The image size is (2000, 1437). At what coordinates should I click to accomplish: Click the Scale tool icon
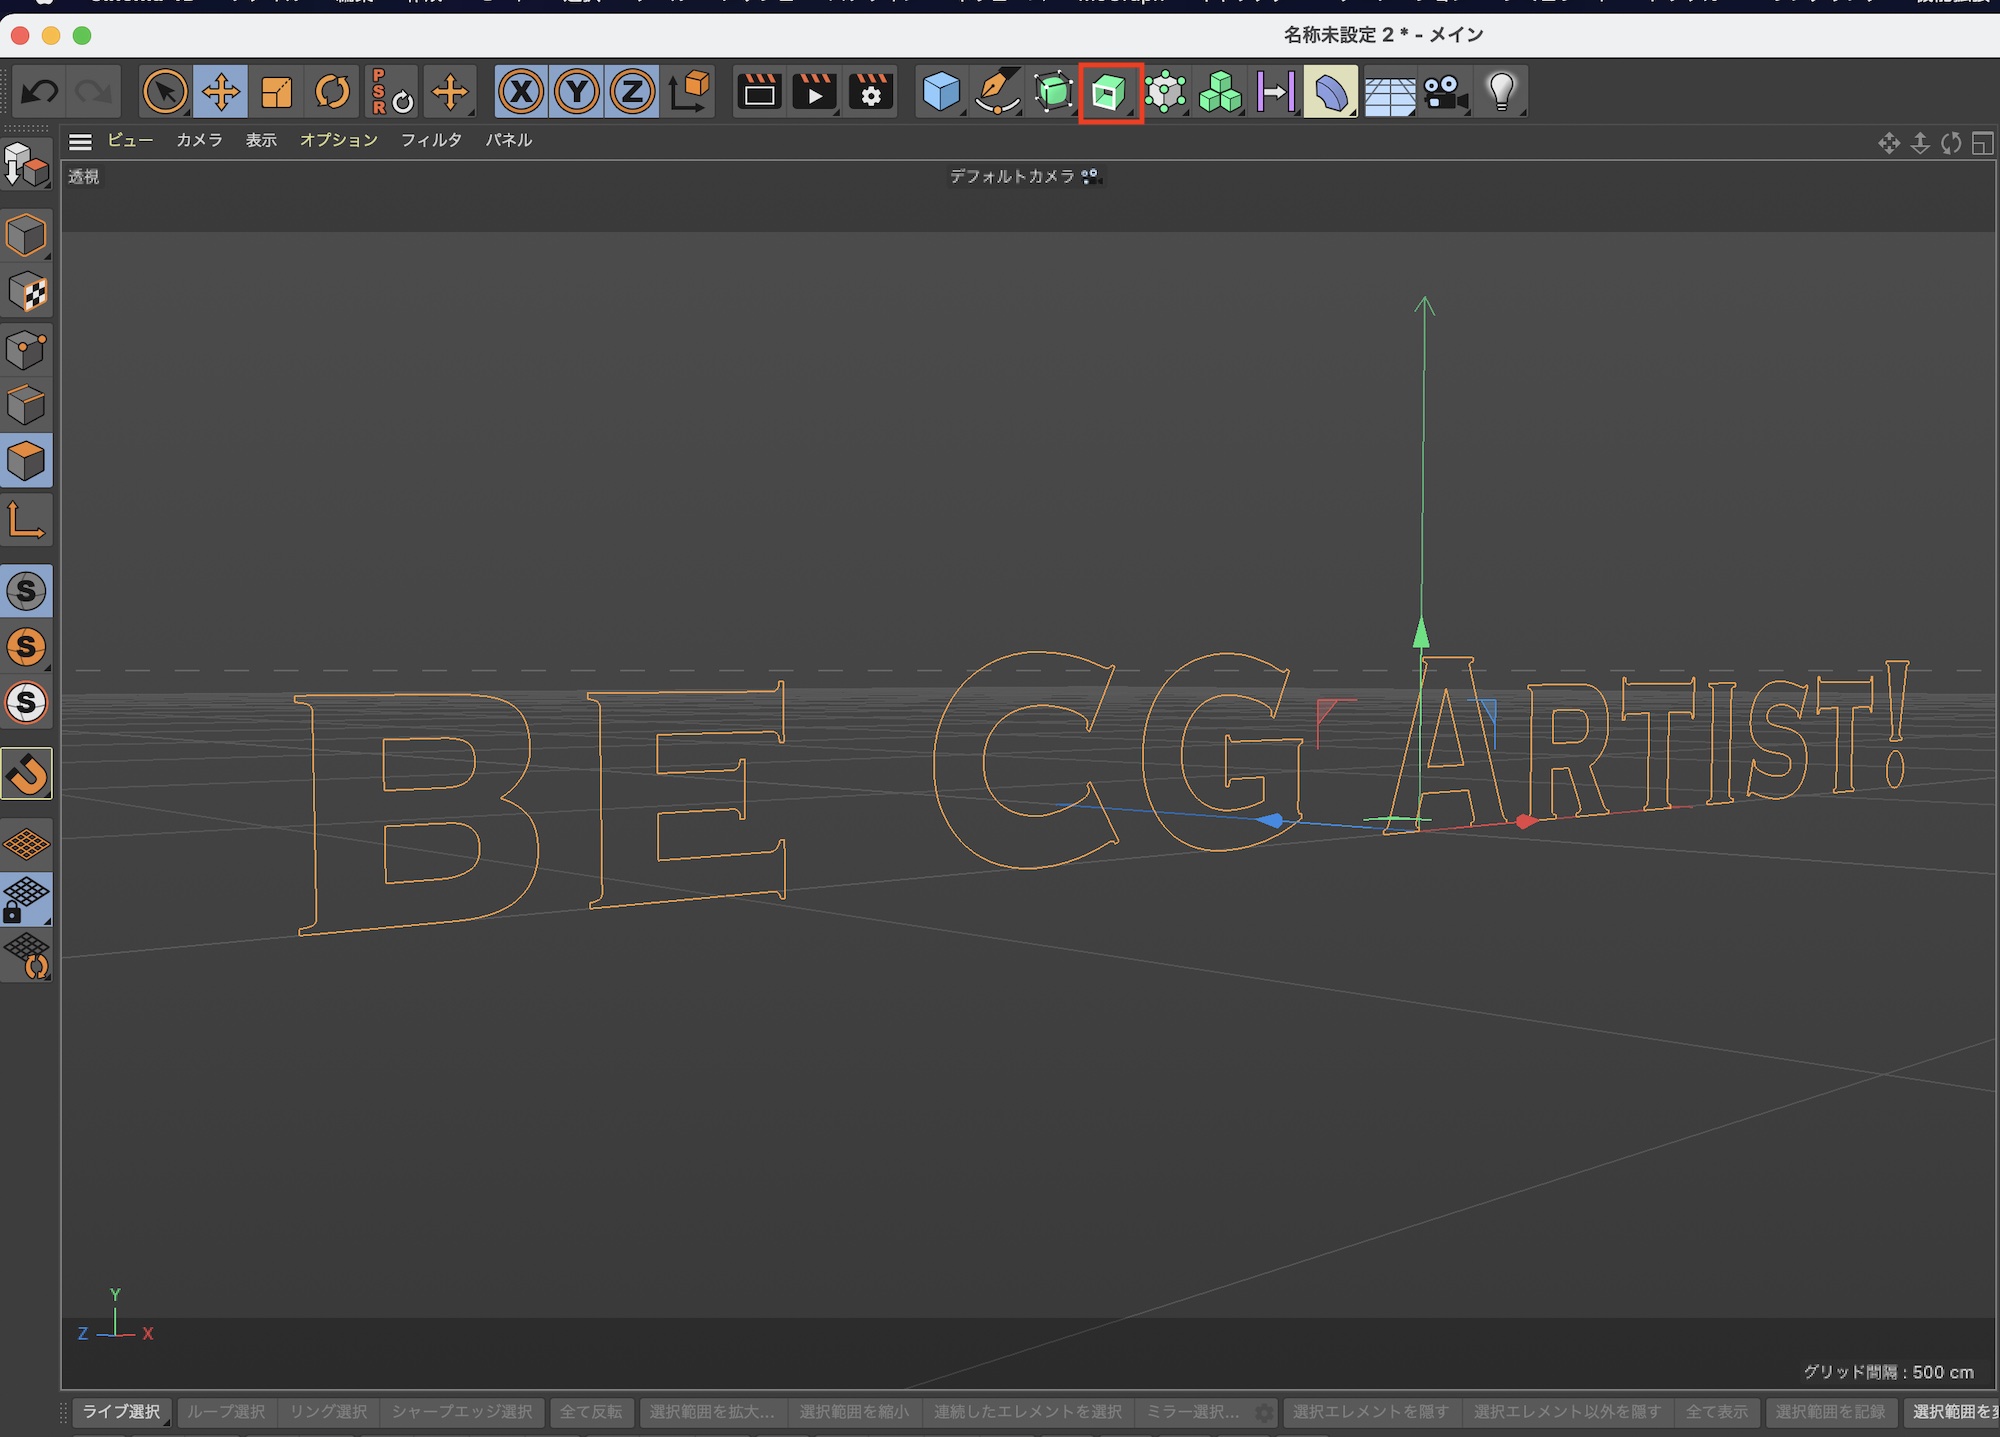pos(276,93)
